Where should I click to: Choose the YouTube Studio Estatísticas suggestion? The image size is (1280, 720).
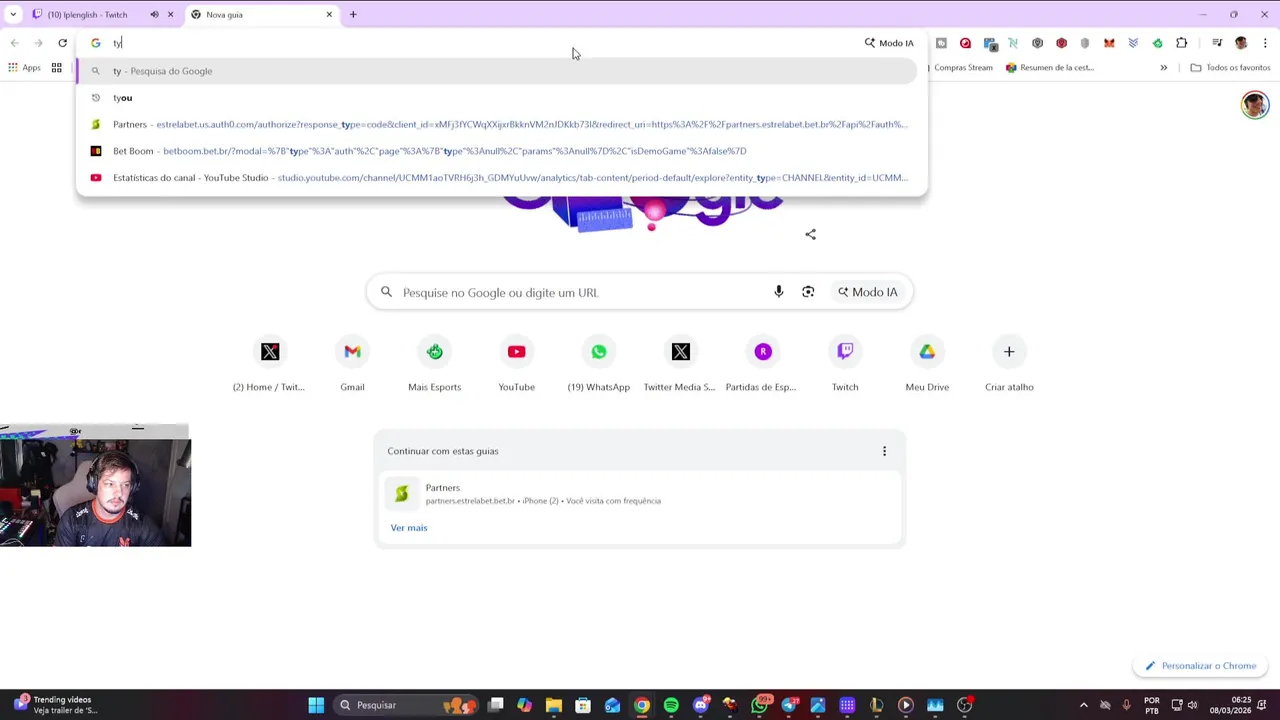point(497,178)
